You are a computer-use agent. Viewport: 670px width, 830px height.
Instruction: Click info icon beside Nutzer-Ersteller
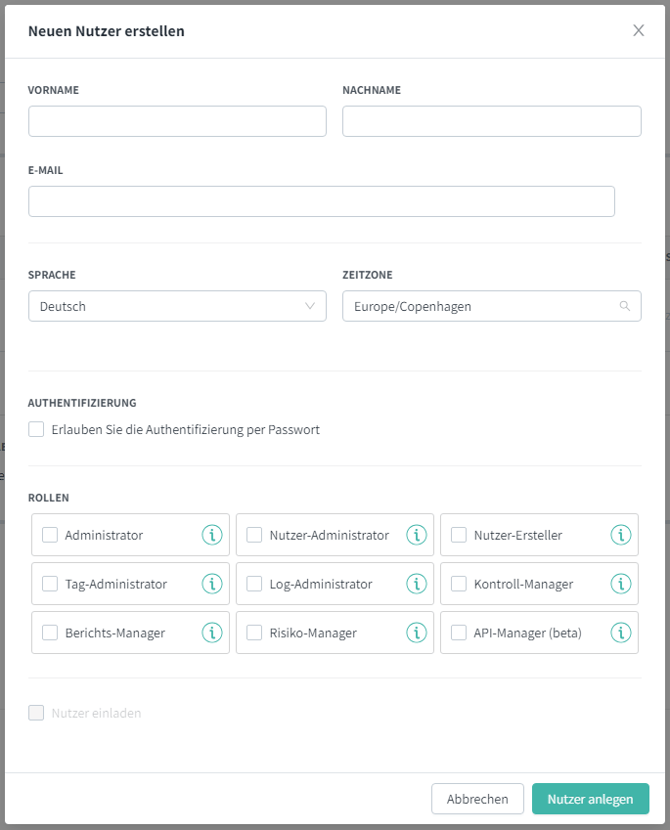(621, 535)
